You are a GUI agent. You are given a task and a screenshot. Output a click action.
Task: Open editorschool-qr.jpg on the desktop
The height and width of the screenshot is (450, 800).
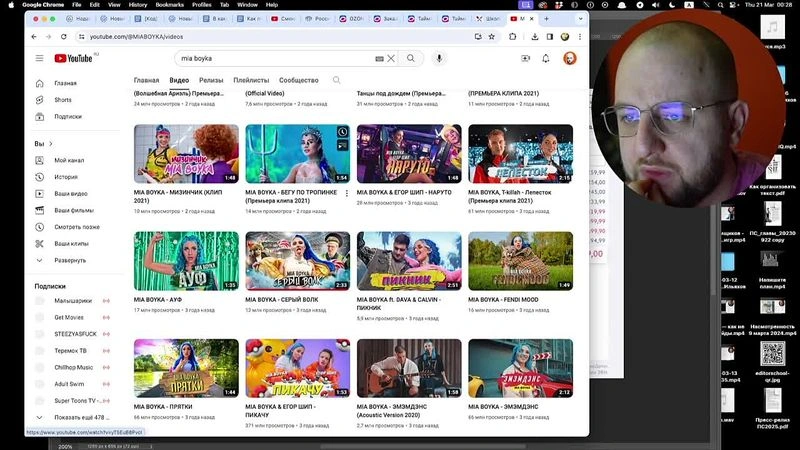(x=772, y=361)
